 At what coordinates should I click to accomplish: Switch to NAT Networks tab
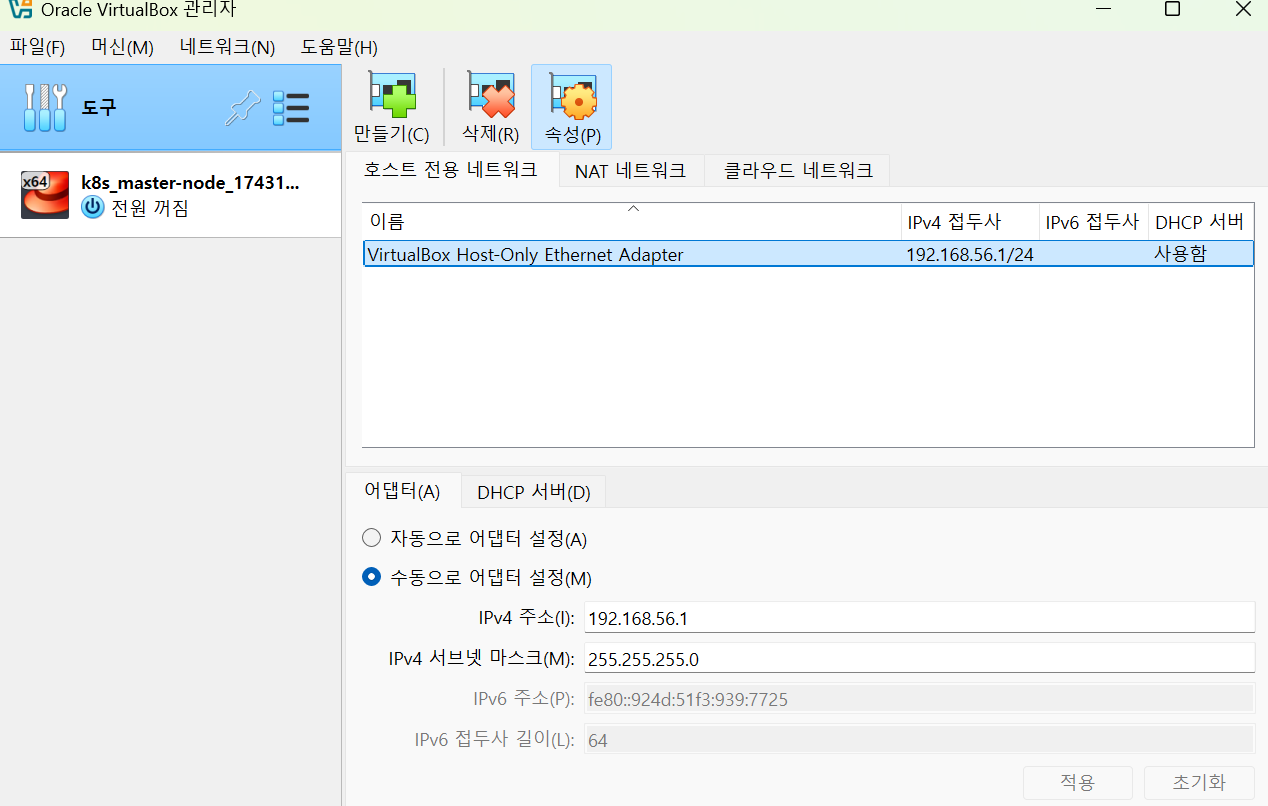pyautogui.click(x=630, y=171)
